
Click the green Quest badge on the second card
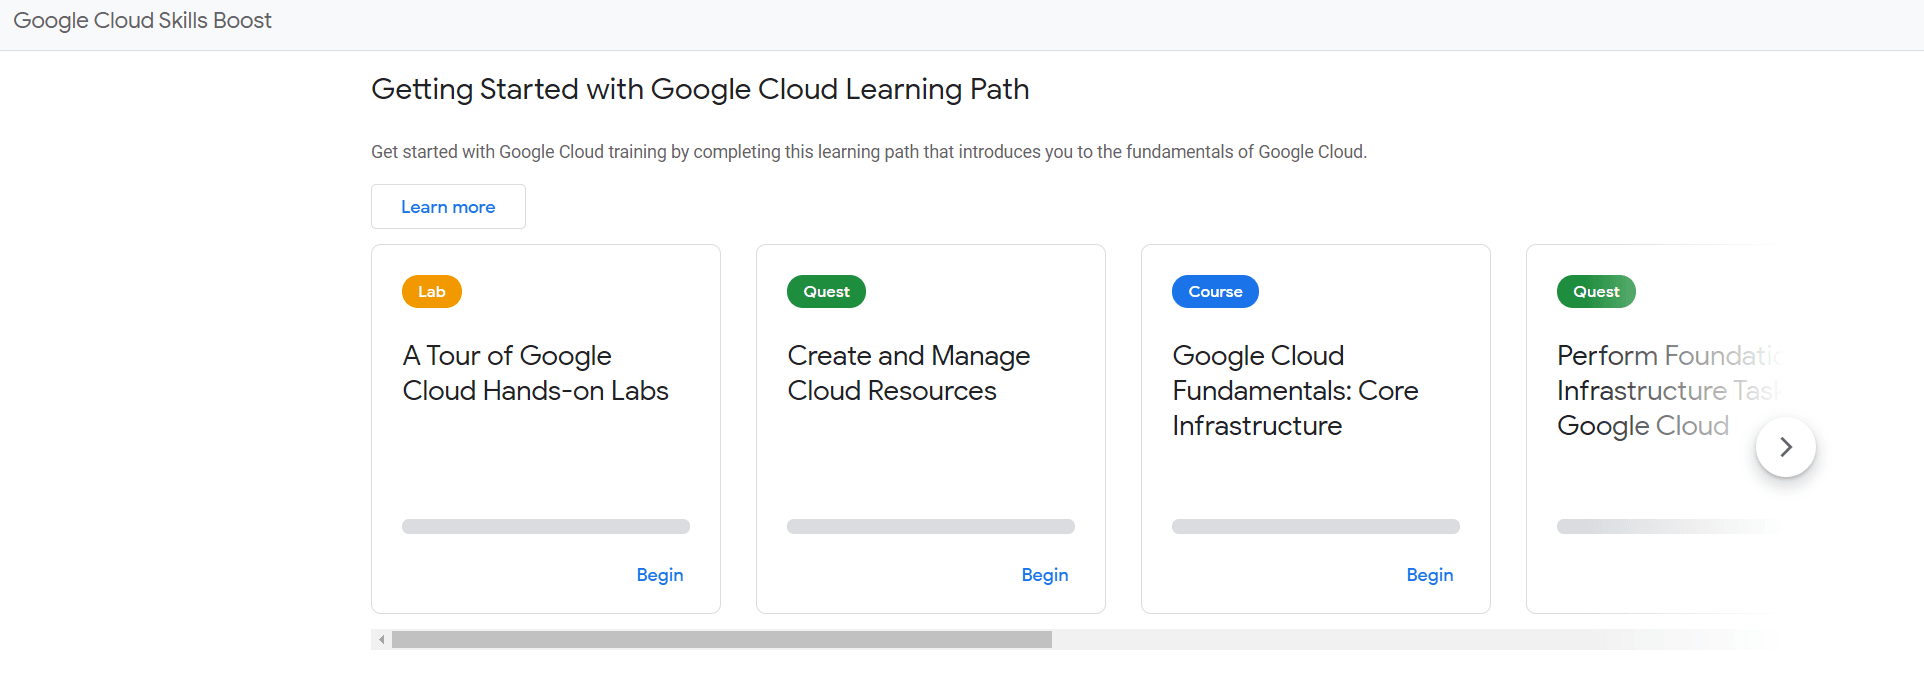coord(826,291)
